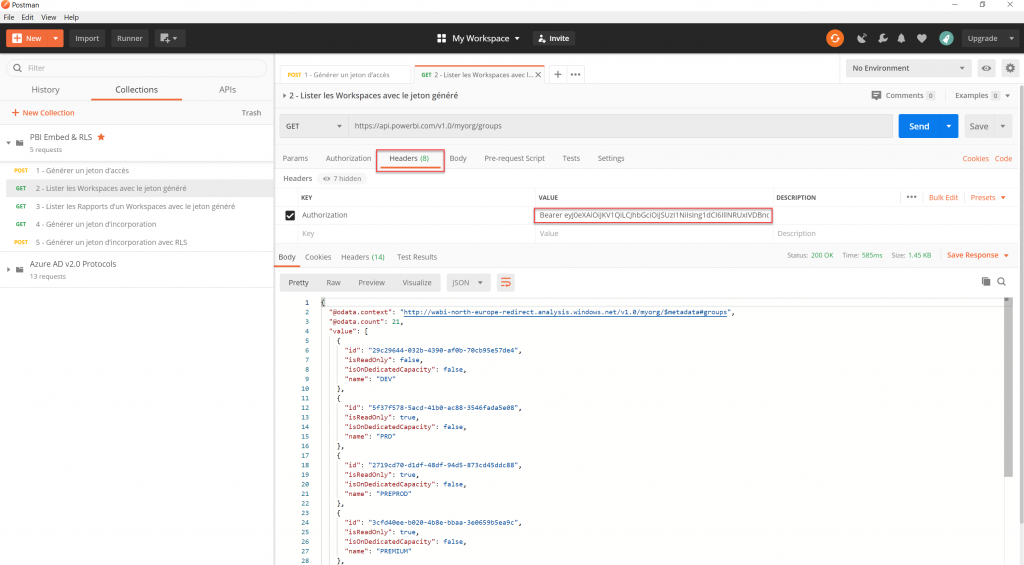
Task: Expand request title description arrow
Action: [284, 95]
